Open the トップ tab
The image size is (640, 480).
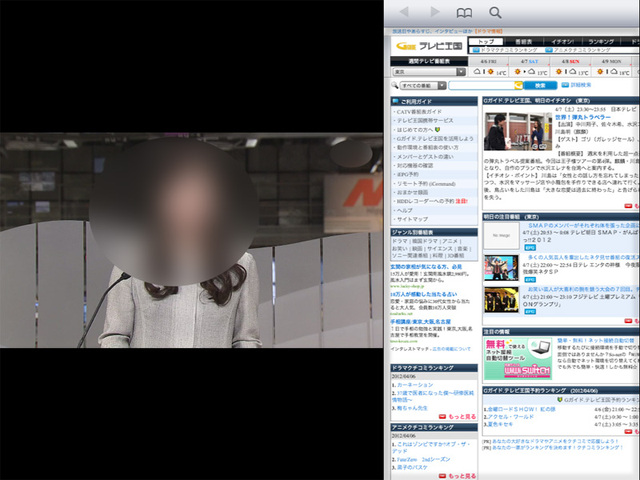pos(486,41)
